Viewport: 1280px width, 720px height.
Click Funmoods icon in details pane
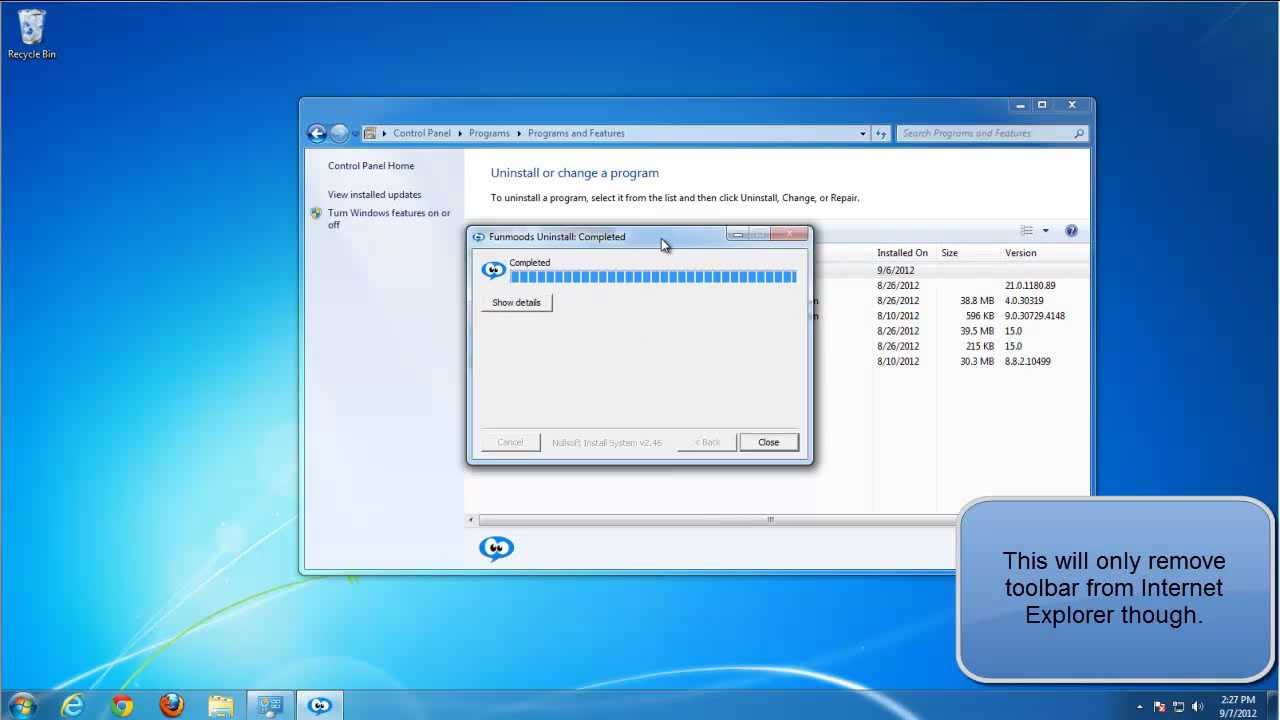496,548
